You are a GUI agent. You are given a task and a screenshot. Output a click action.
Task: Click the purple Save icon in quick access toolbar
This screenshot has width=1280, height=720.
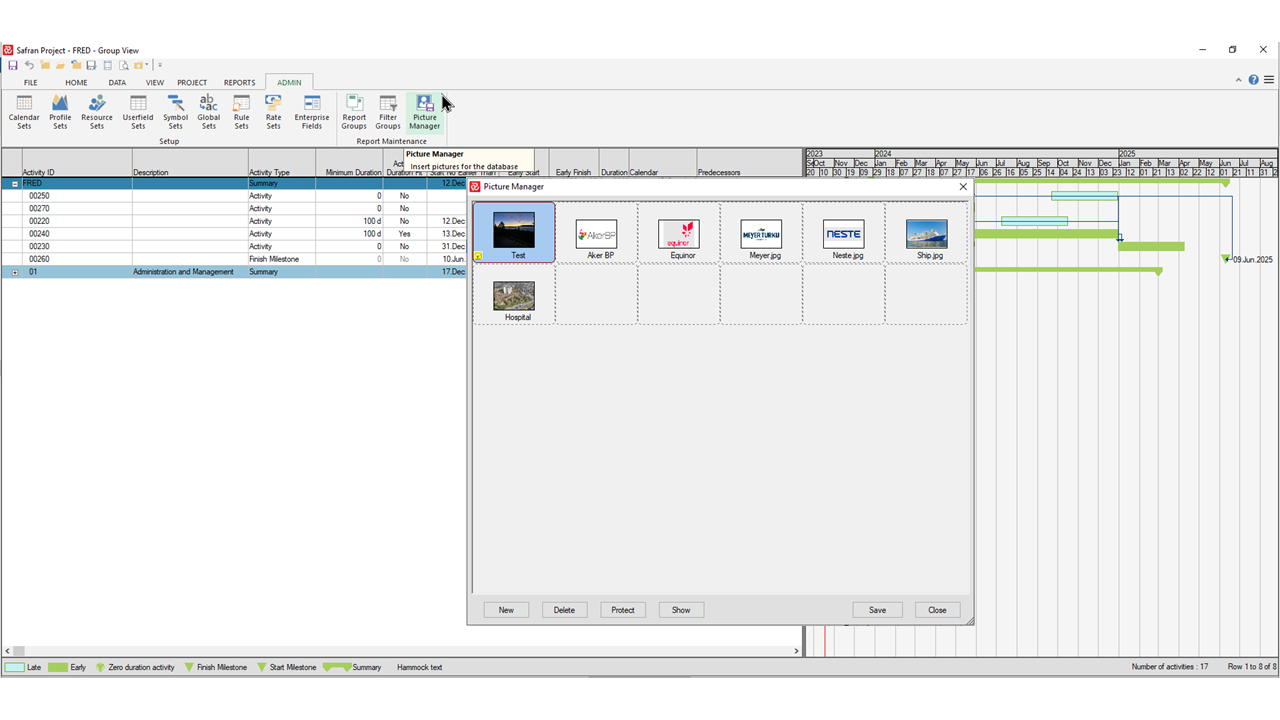(x=13, y=65)
